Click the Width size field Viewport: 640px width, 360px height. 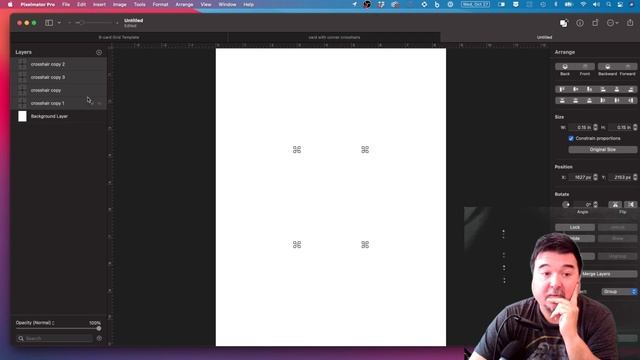point(580,127)
